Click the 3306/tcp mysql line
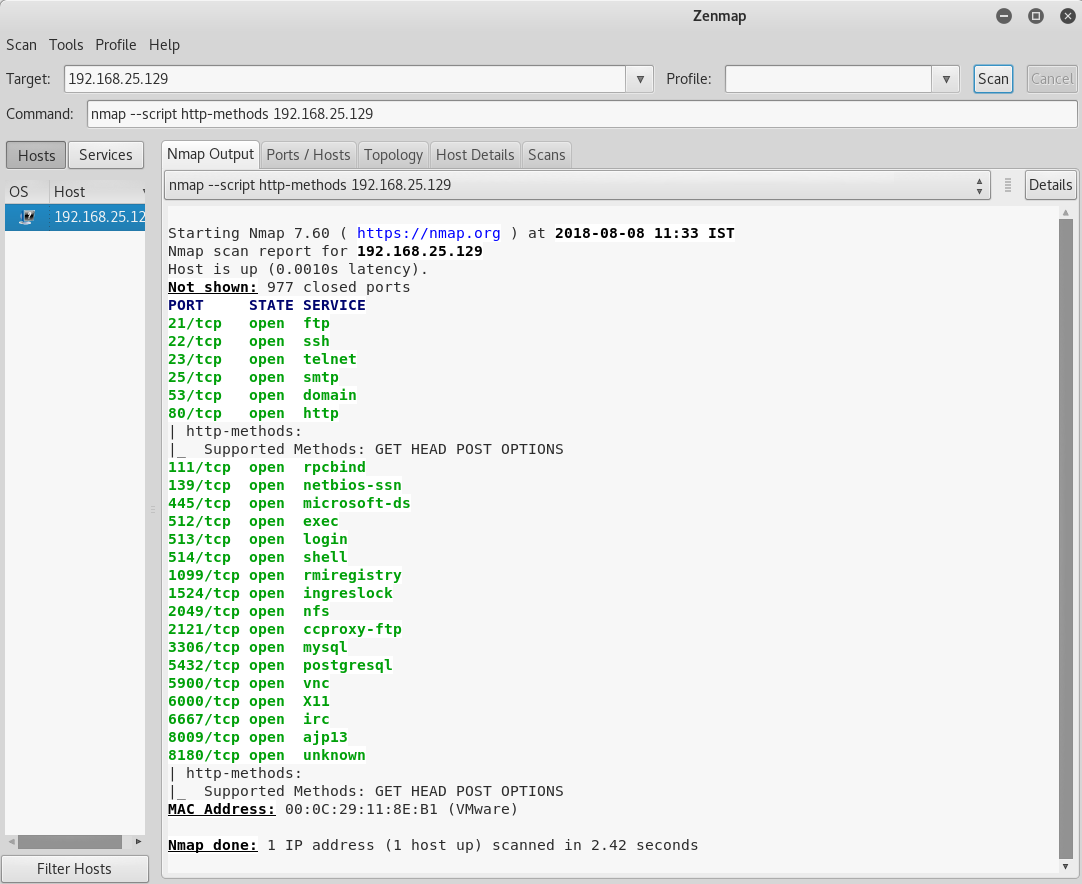Image resolution: width=1082 pixels, height=884 pixels. [x=258, y=647]
